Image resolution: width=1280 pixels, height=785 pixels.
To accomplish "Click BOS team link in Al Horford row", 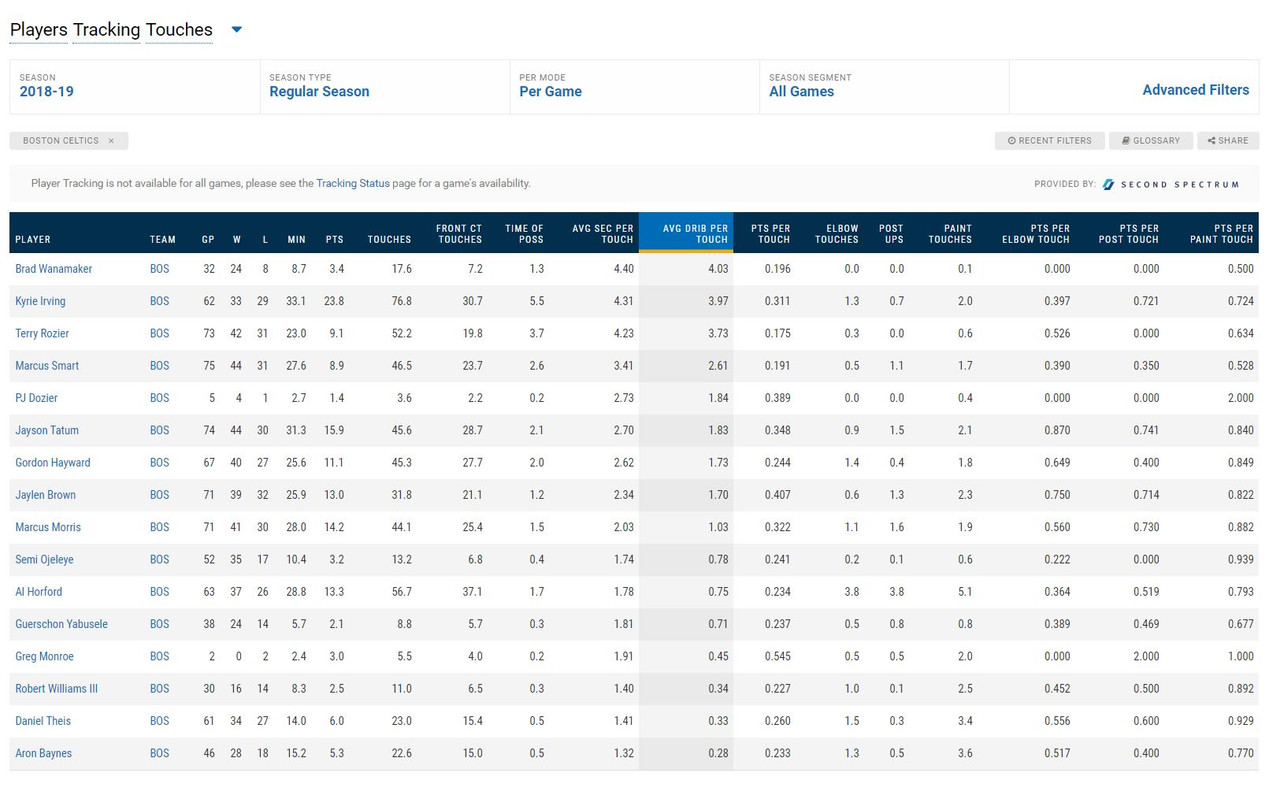I will pos(160,592).
